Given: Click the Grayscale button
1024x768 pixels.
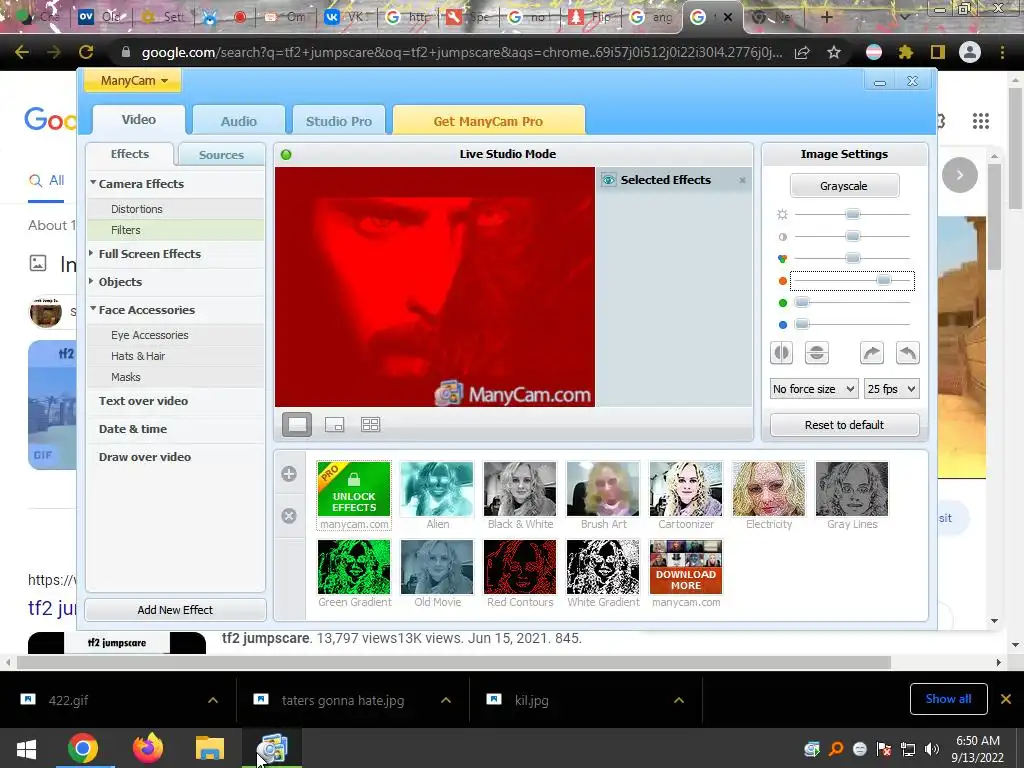Looking at the screenshot, I should pyautogui.click(x=844, y=186).
